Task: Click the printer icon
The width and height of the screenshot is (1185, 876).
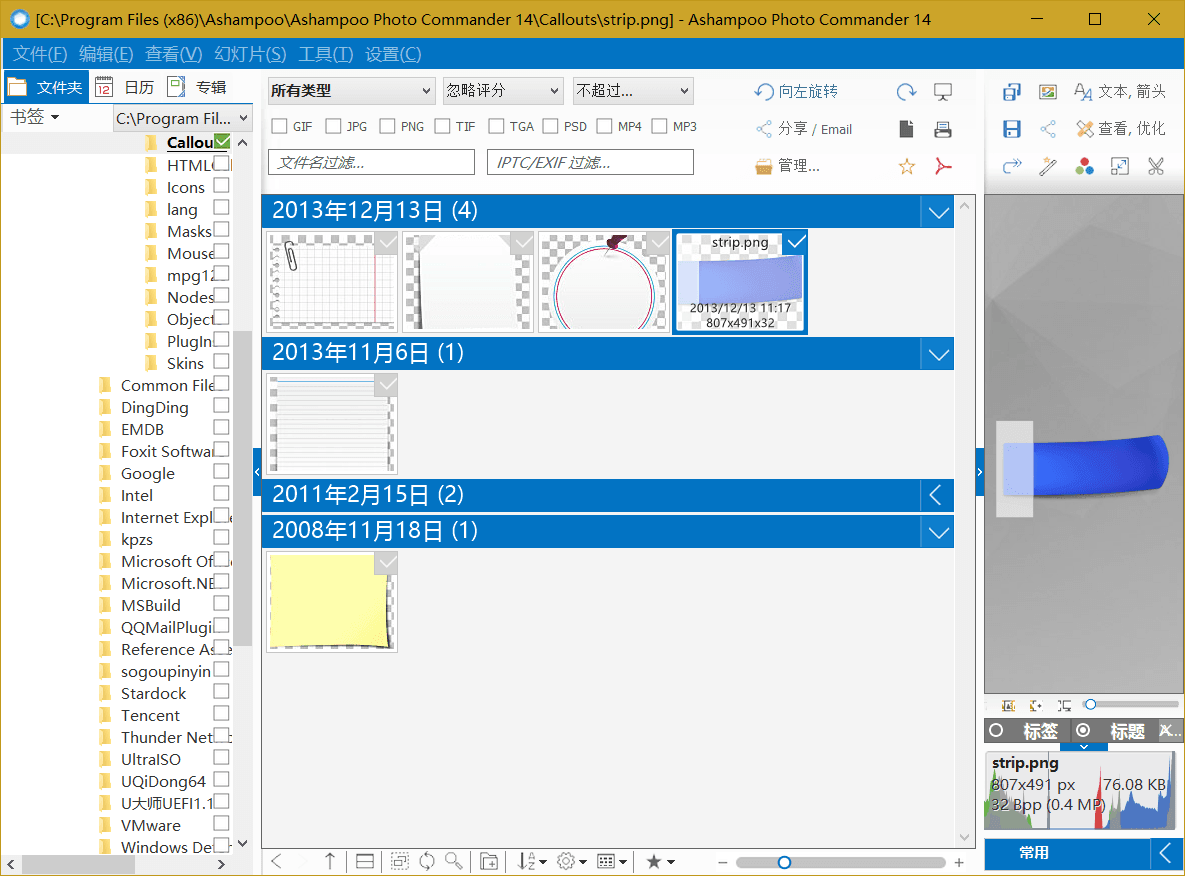Action: 942,129
